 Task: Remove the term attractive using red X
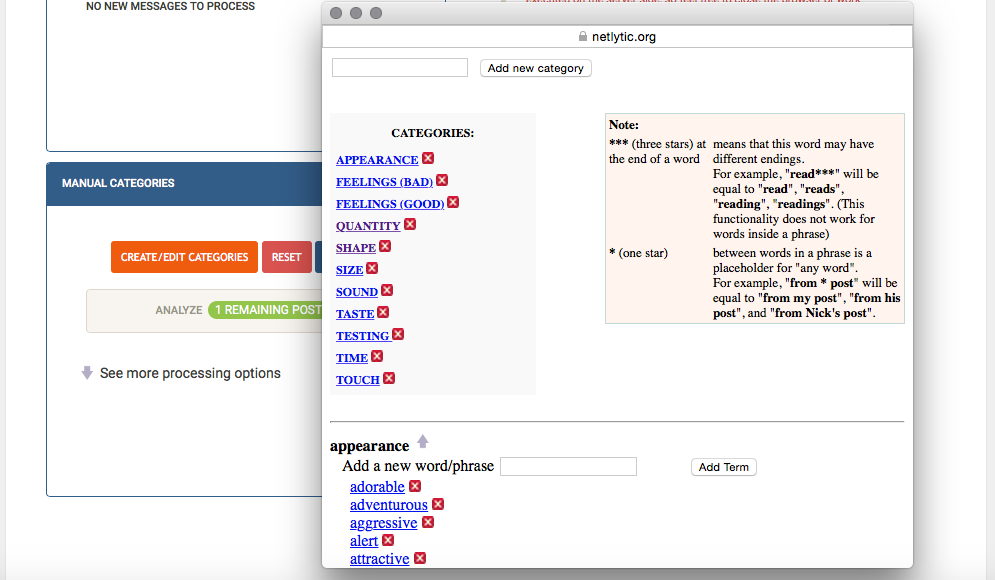click(420, 558)
